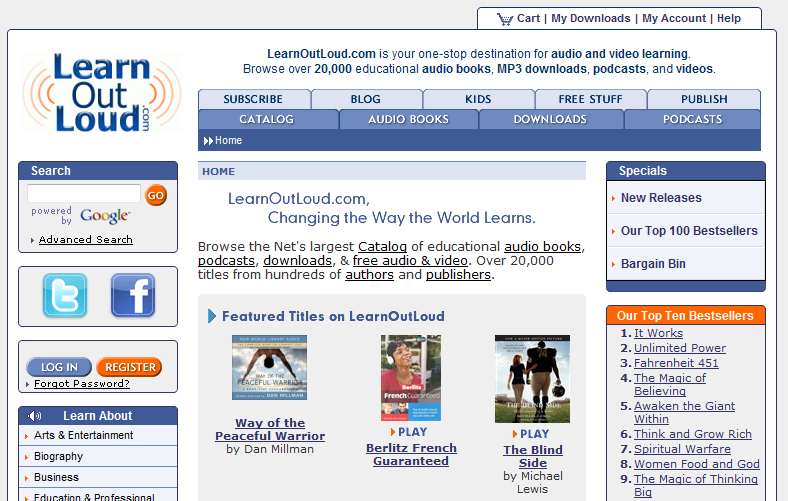Click Forgot Password link
This screenshot has width=788, height=501.
tap(82, 384)
